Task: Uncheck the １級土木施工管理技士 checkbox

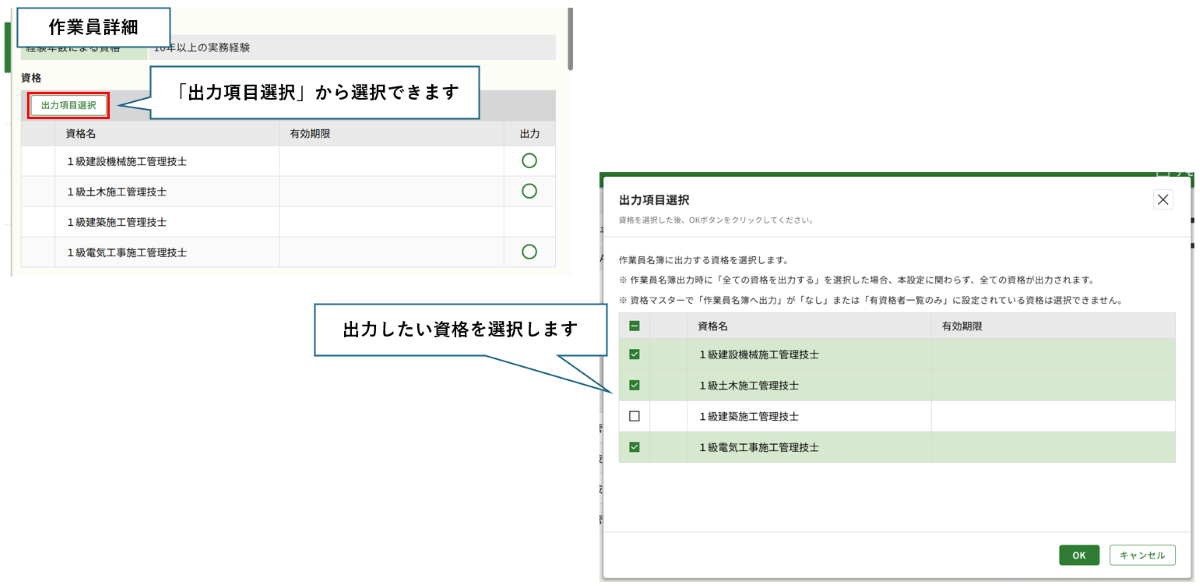Action: point(634,385)
